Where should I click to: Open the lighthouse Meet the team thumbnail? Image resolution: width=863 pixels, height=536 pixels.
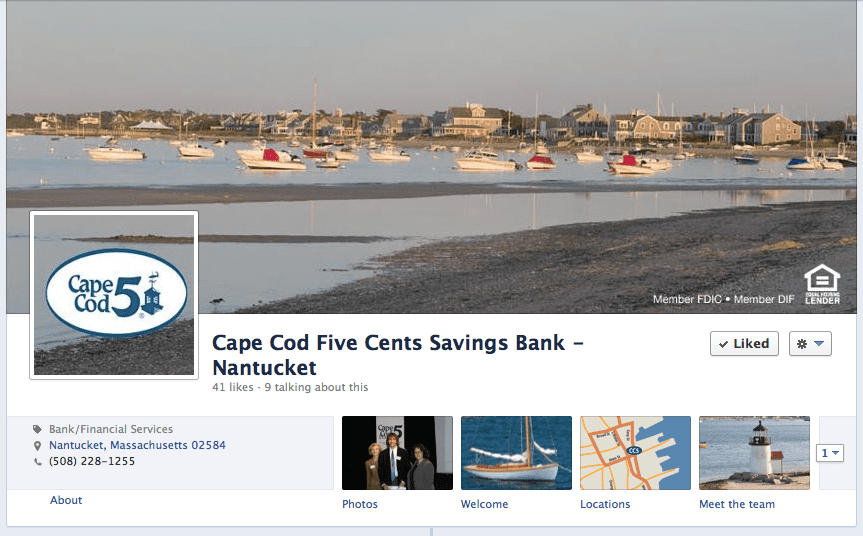click(x=755, y=453)
